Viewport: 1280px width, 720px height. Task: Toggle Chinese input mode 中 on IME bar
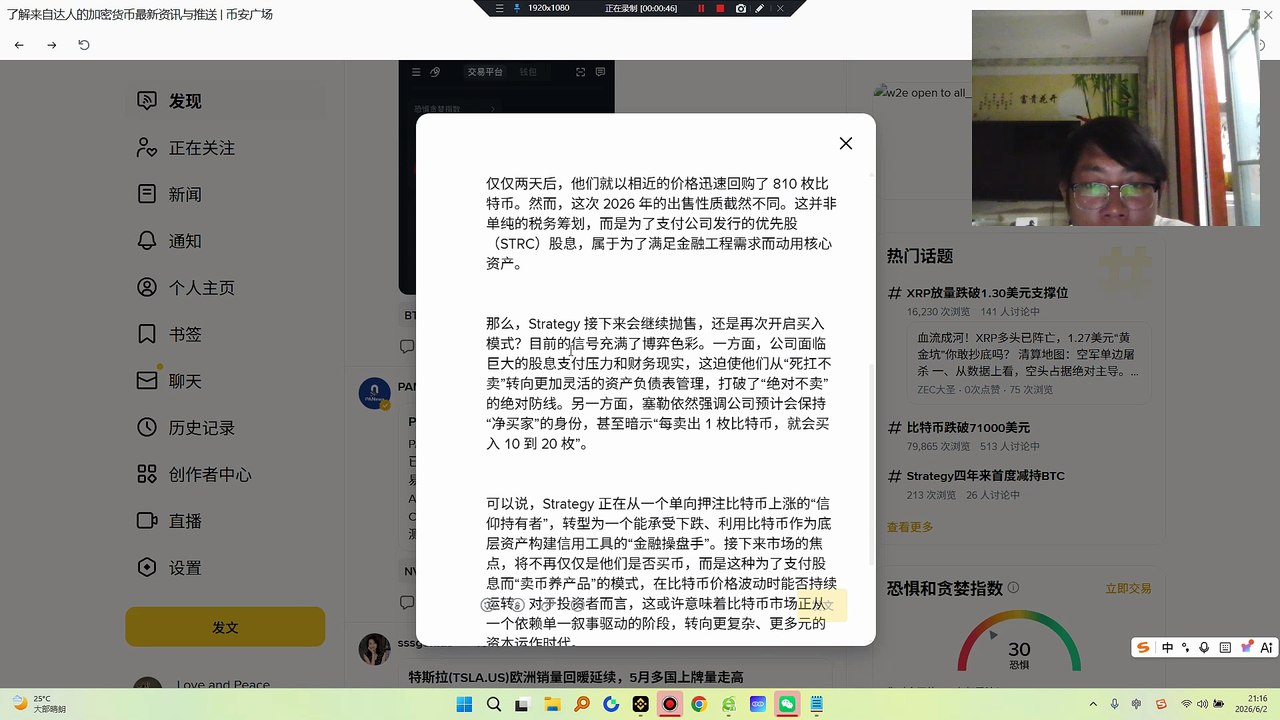1167,648
